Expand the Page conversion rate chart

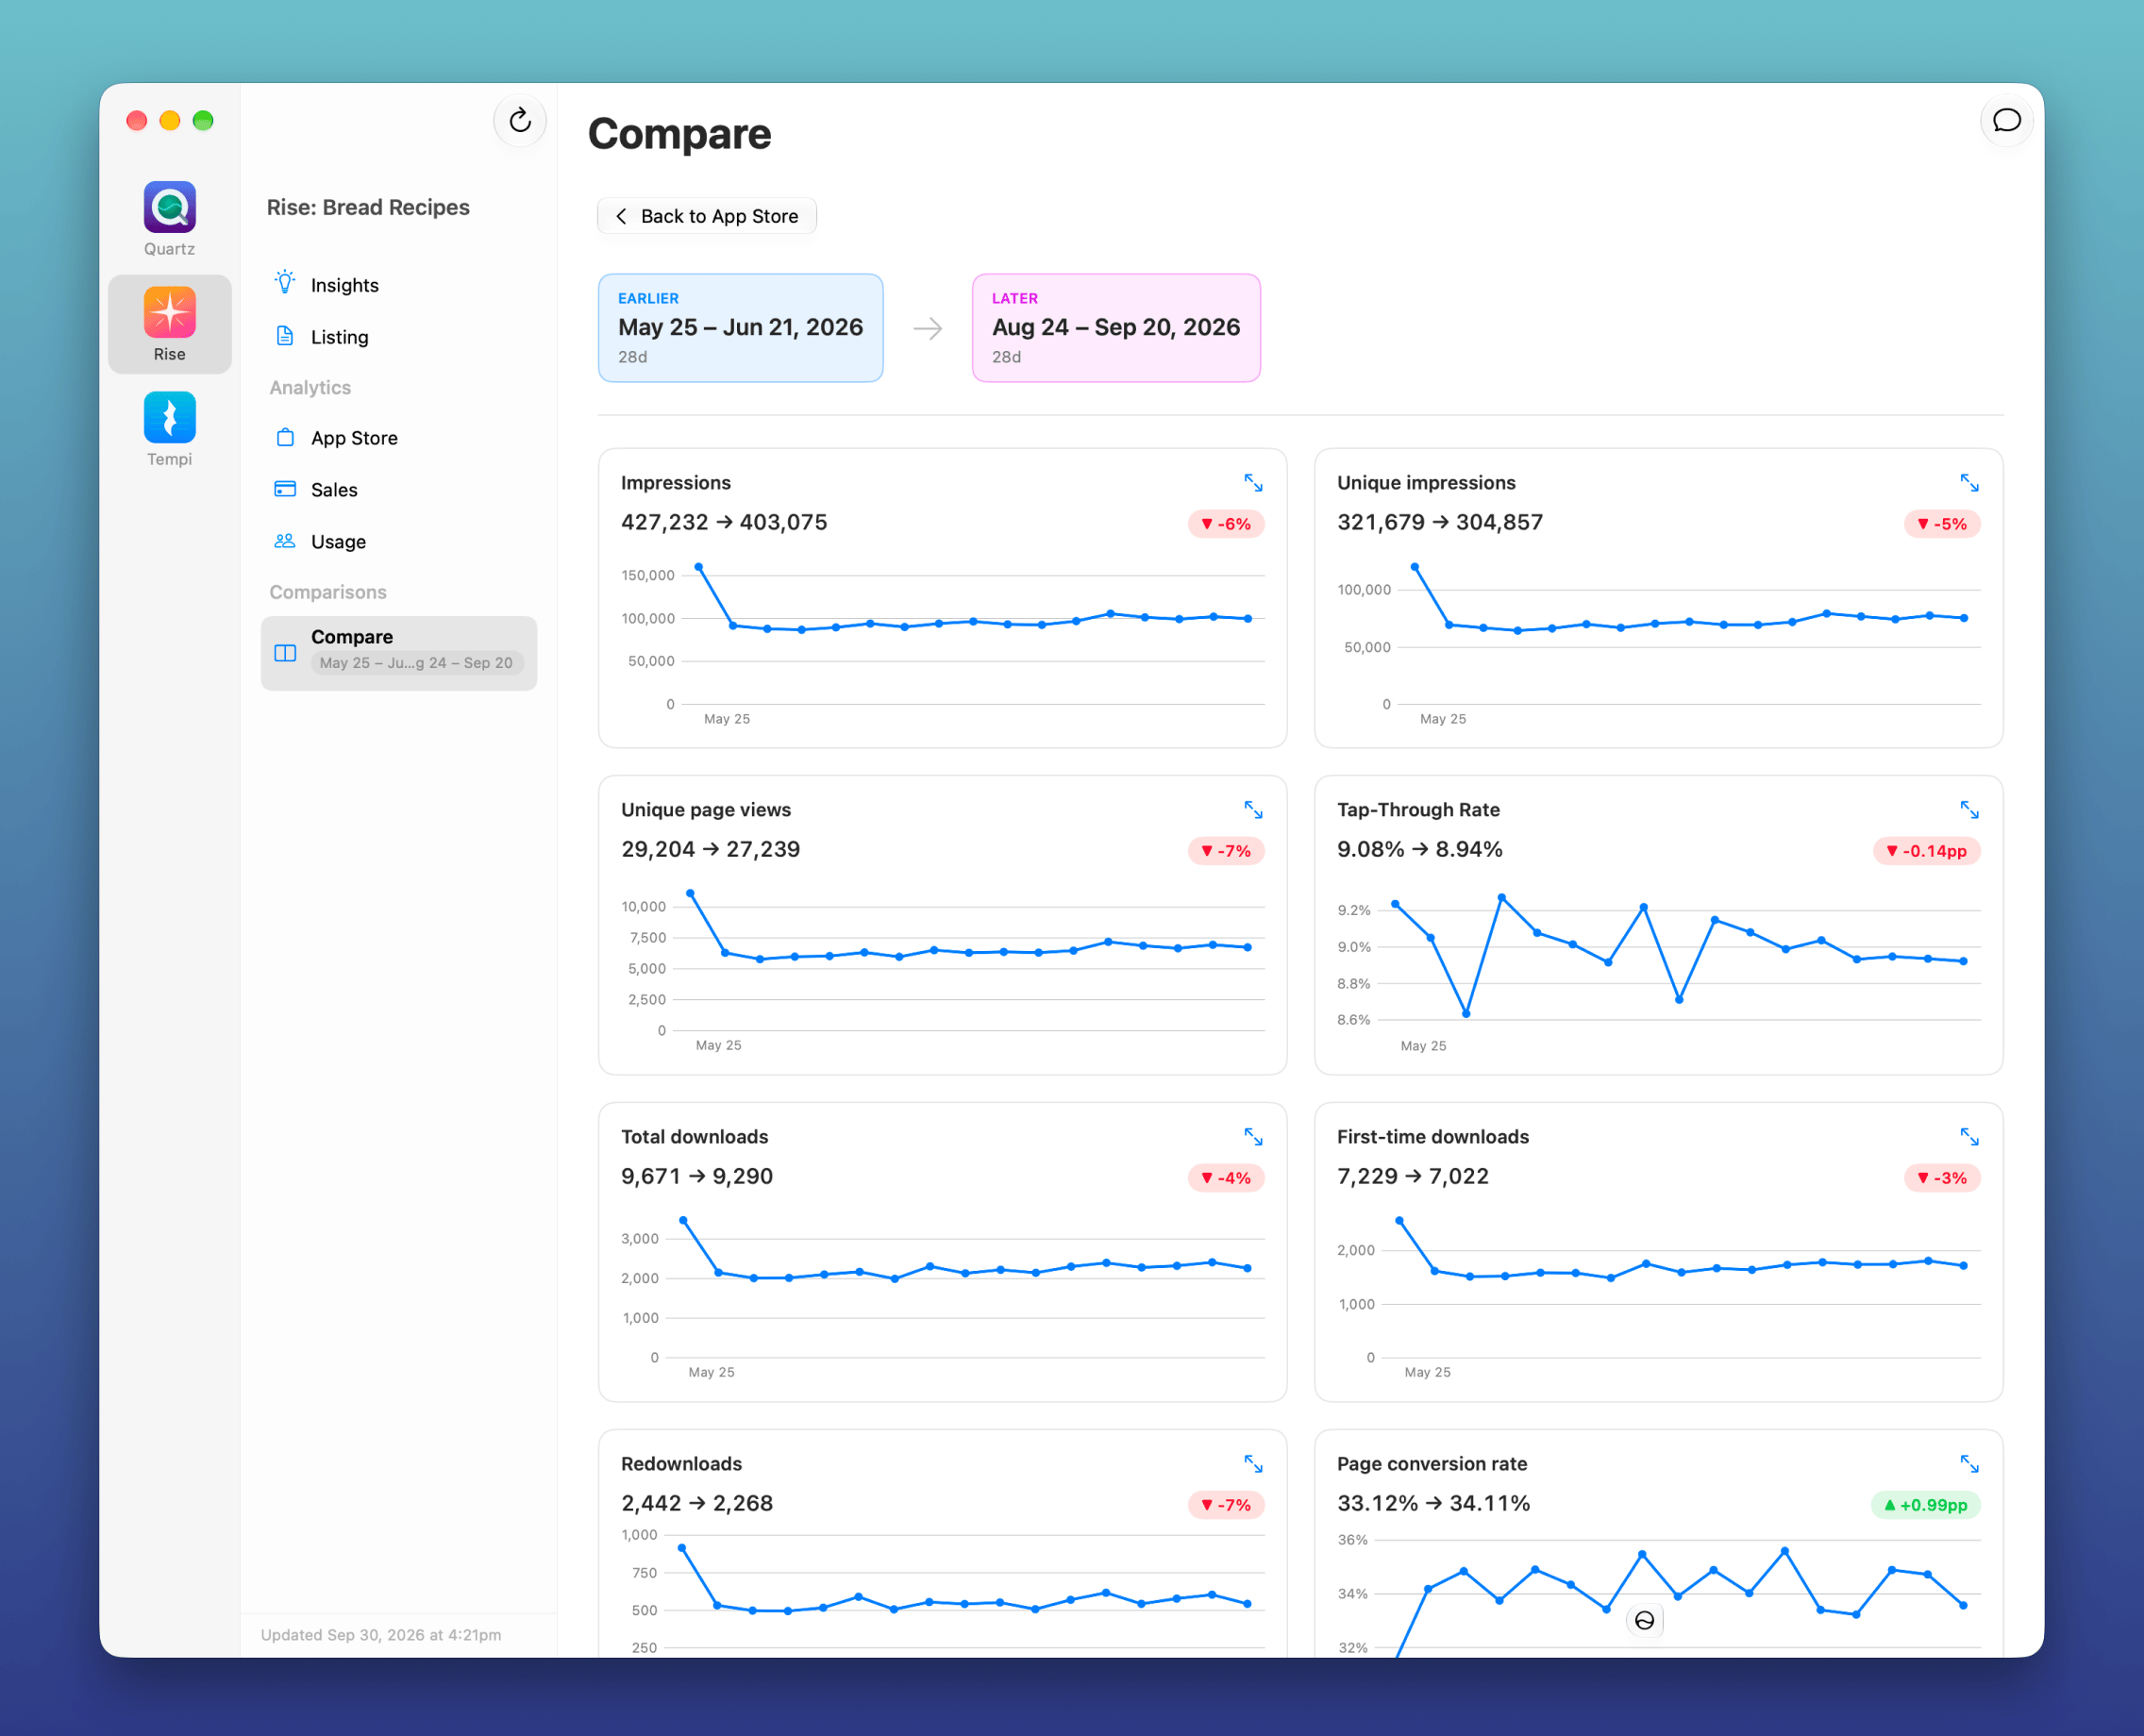pos(1969,1464)
